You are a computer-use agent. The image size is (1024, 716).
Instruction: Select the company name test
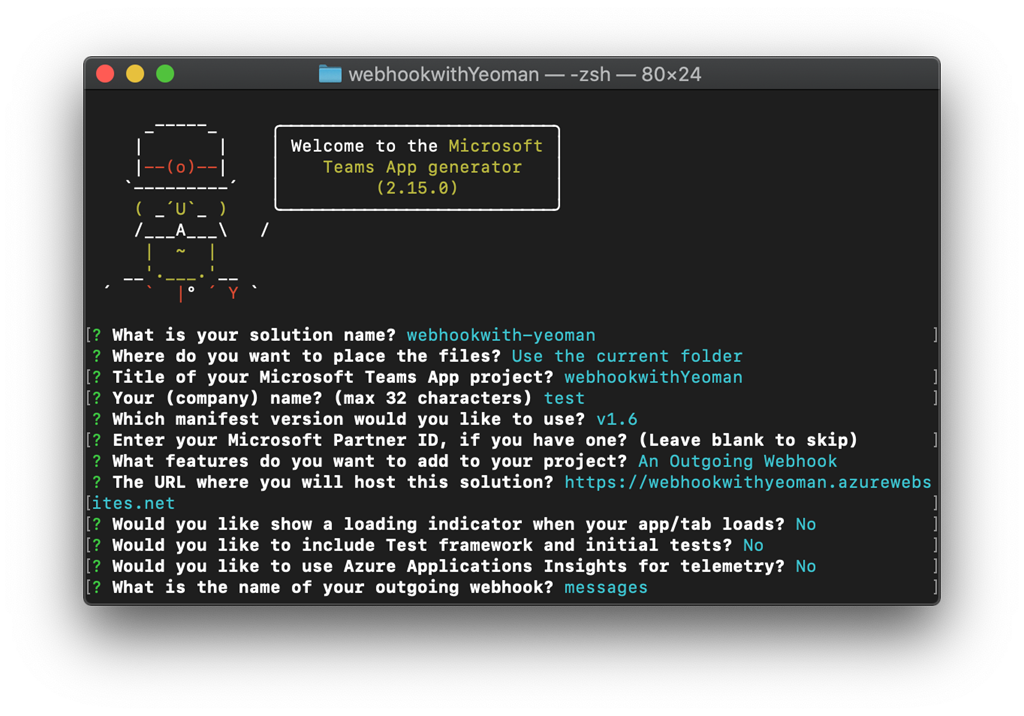coord(564,398)
